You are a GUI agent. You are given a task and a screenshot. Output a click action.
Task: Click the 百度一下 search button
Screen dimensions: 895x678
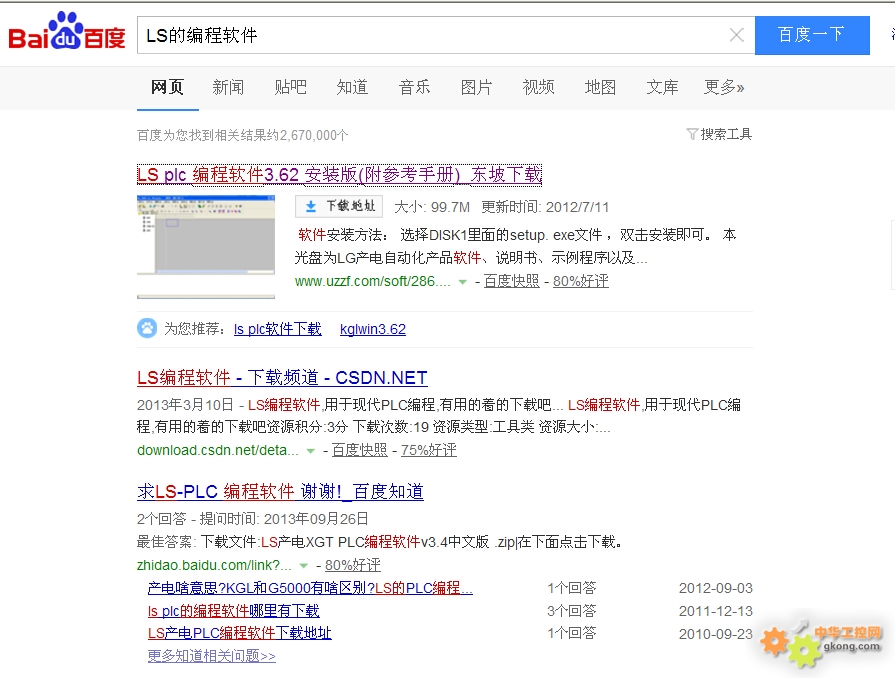tap(812, 35)
